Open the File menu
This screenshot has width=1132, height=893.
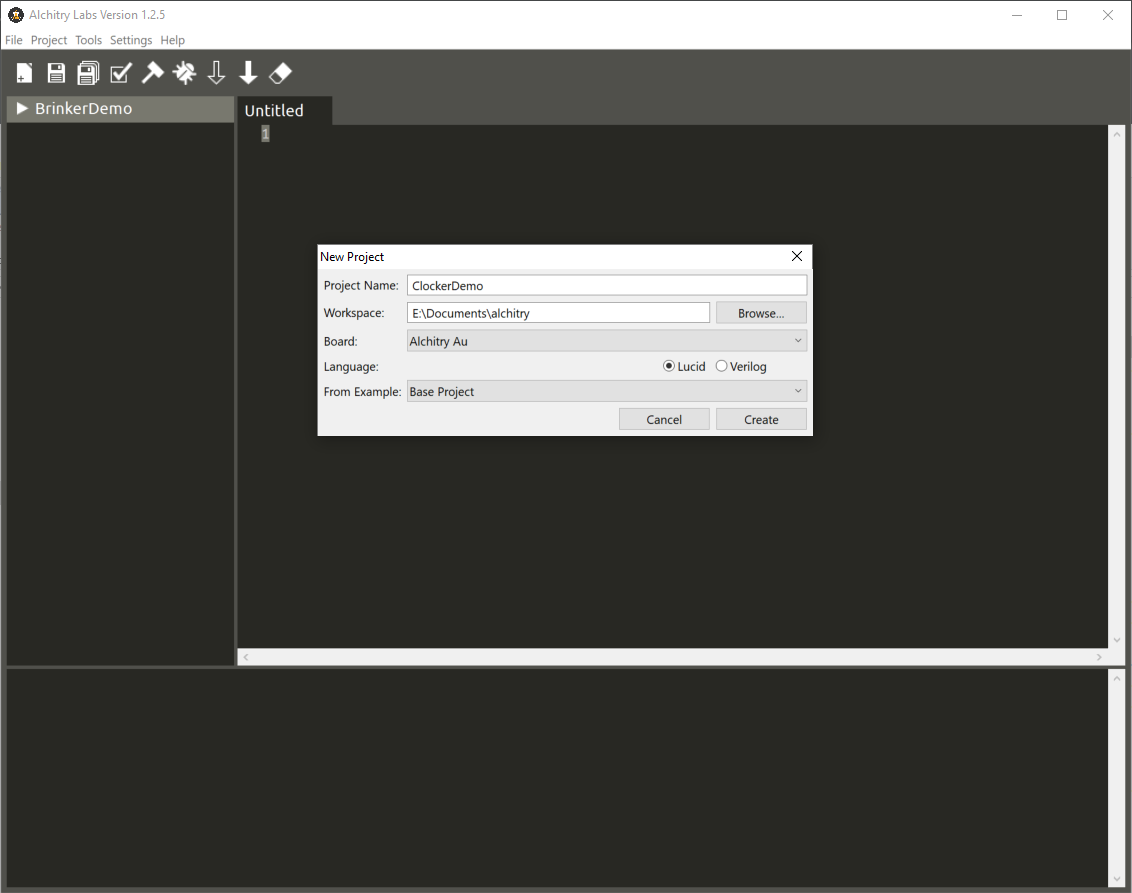[x=14, y=40]
